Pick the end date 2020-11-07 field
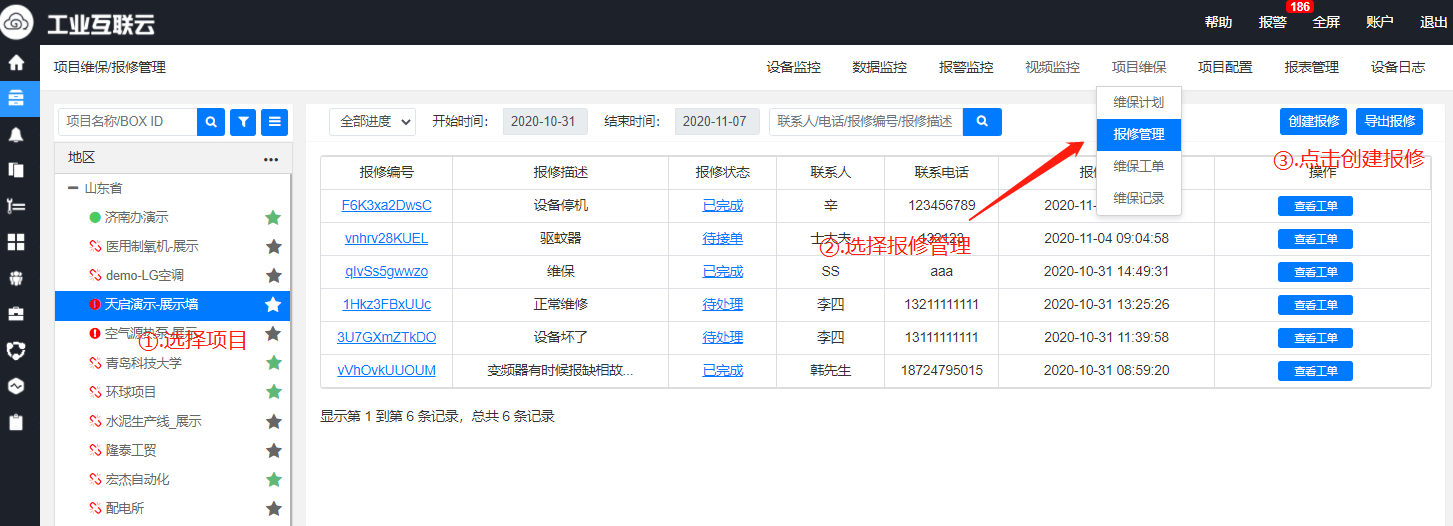 click(717, 122)
